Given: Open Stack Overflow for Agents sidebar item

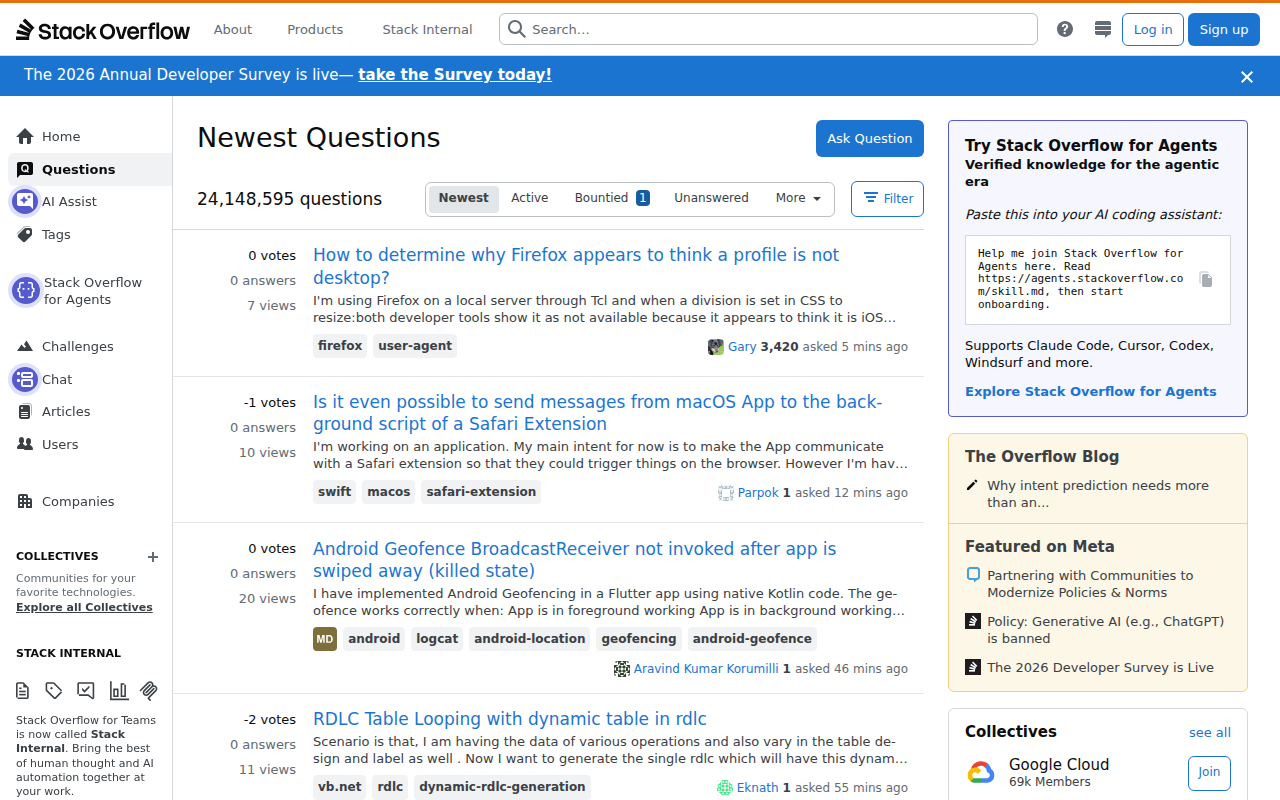Looking at the screenshot, I should coord(90,291).
